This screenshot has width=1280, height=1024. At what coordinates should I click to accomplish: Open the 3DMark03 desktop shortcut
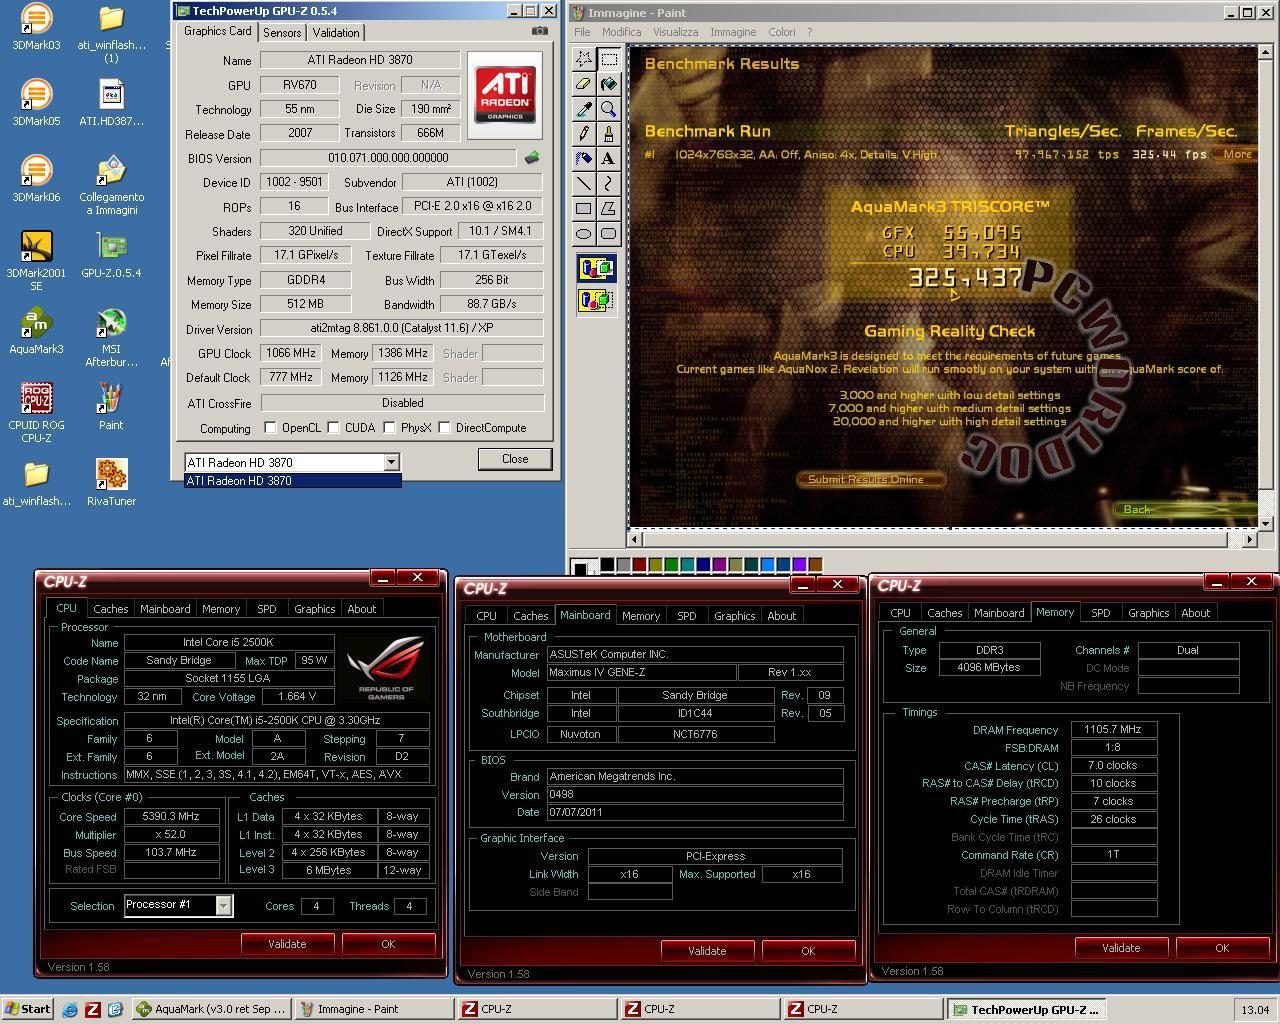click(36, 28)
